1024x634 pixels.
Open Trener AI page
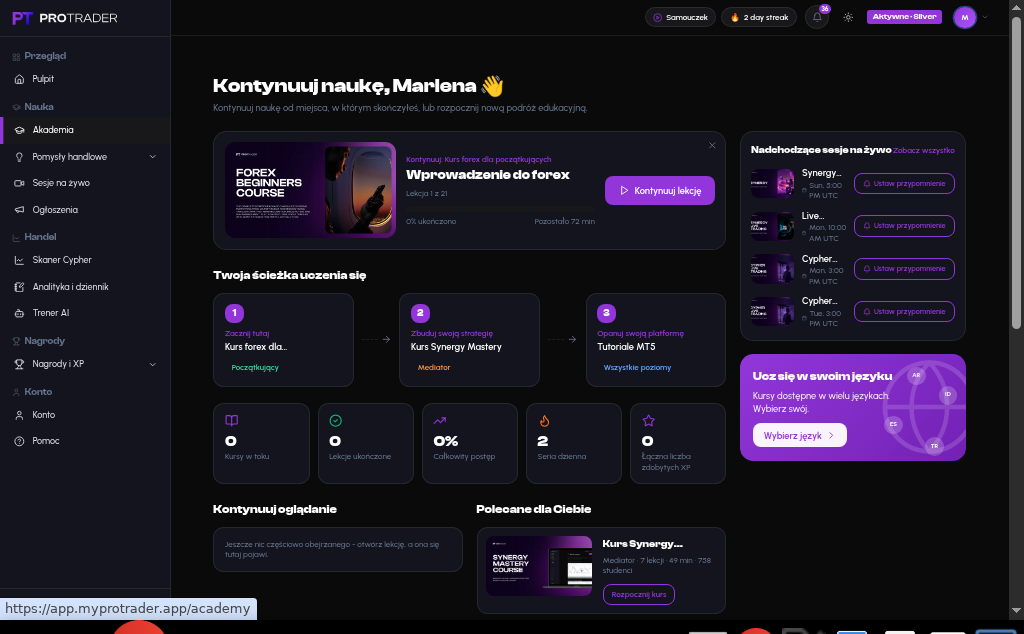[85, 313]
